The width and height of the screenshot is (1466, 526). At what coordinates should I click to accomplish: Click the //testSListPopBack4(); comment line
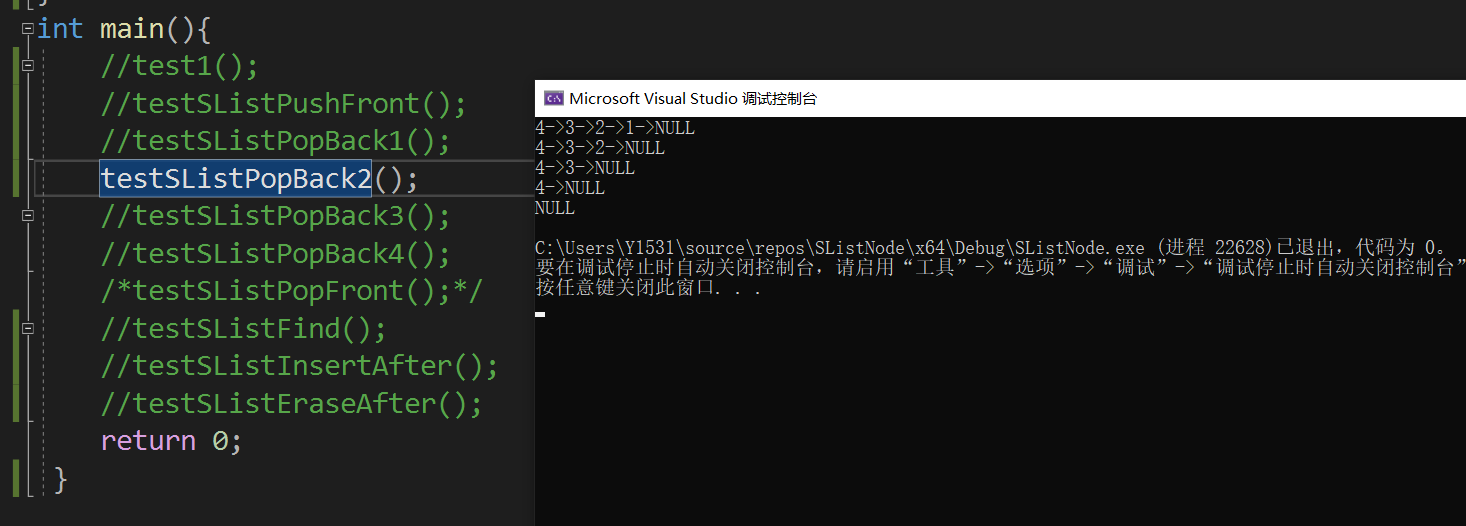(275, 254)
